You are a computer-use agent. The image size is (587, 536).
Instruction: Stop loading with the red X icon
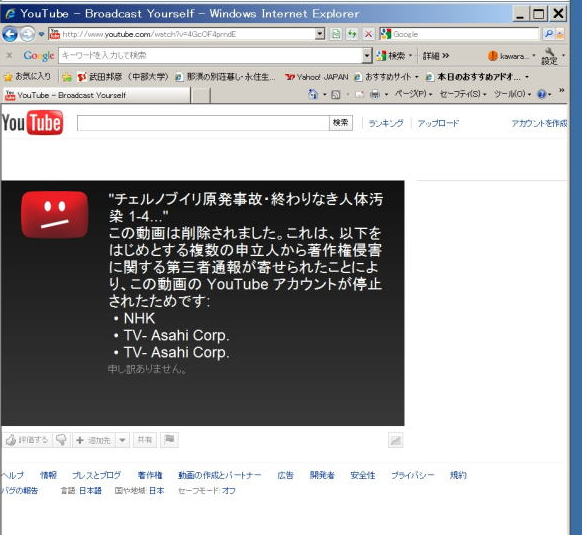tap(368, 34)
